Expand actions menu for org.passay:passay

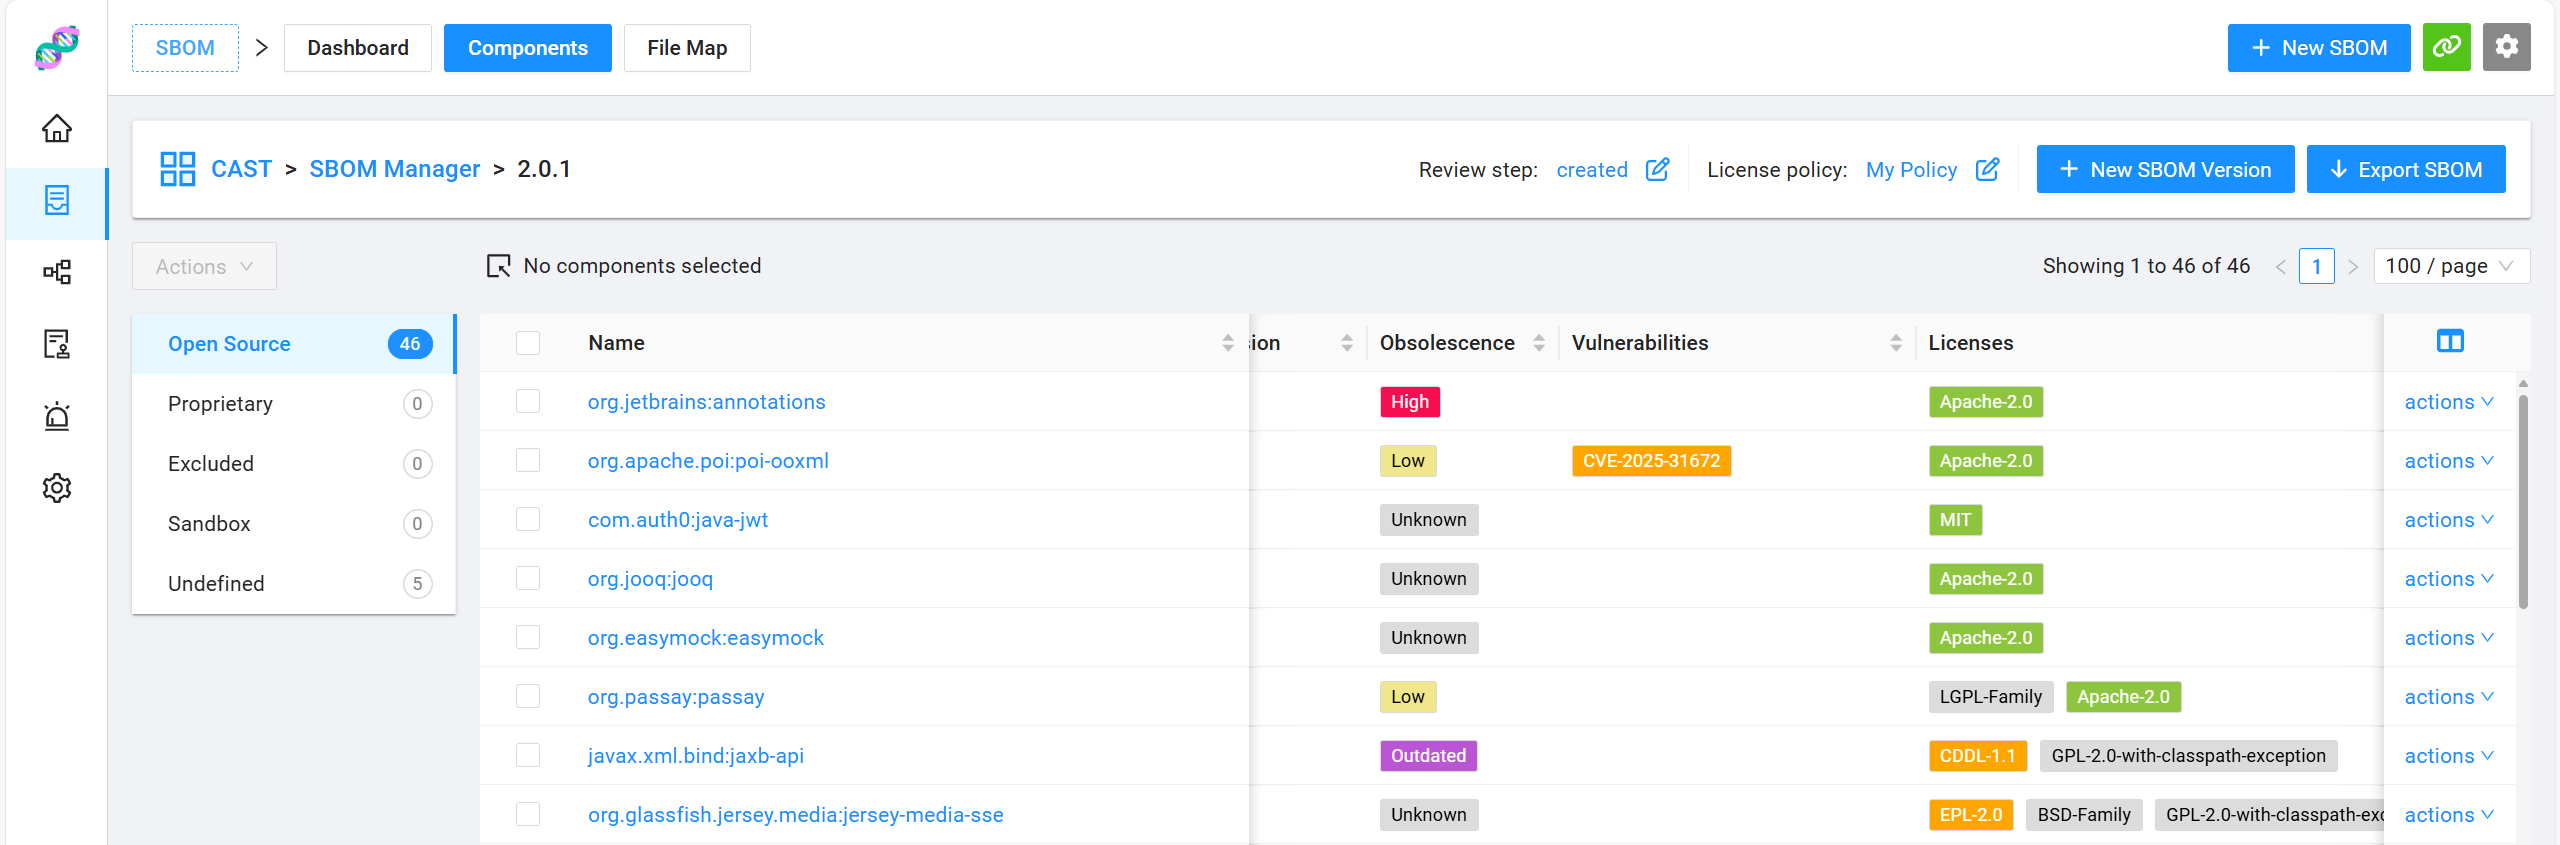tap(2448, 697)
